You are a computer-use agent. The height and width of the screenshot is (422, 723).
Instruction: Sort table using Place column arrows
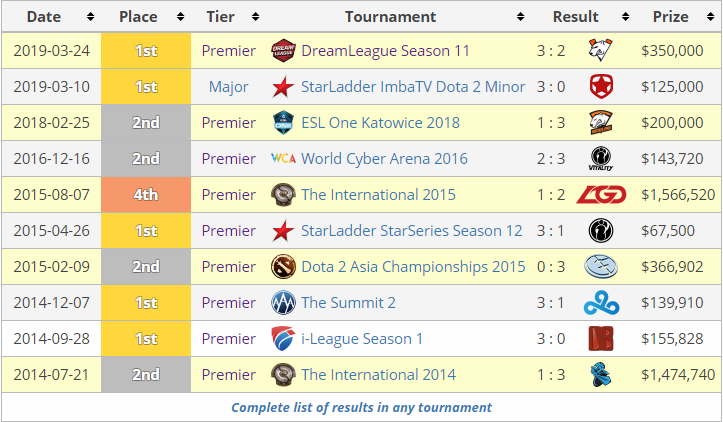coord(180,17)
